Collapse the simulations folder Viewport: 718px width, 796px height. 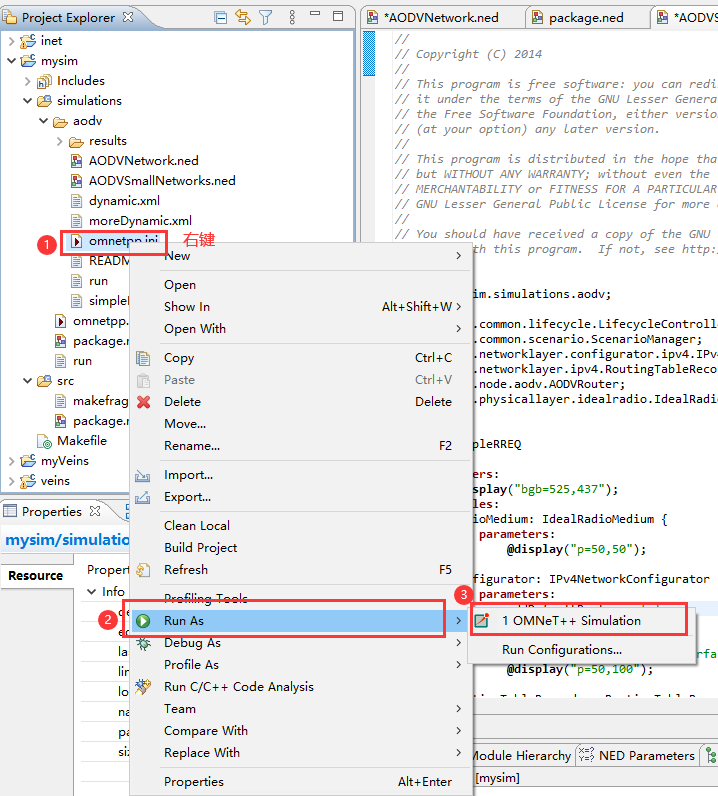click(x=28, y=101)
